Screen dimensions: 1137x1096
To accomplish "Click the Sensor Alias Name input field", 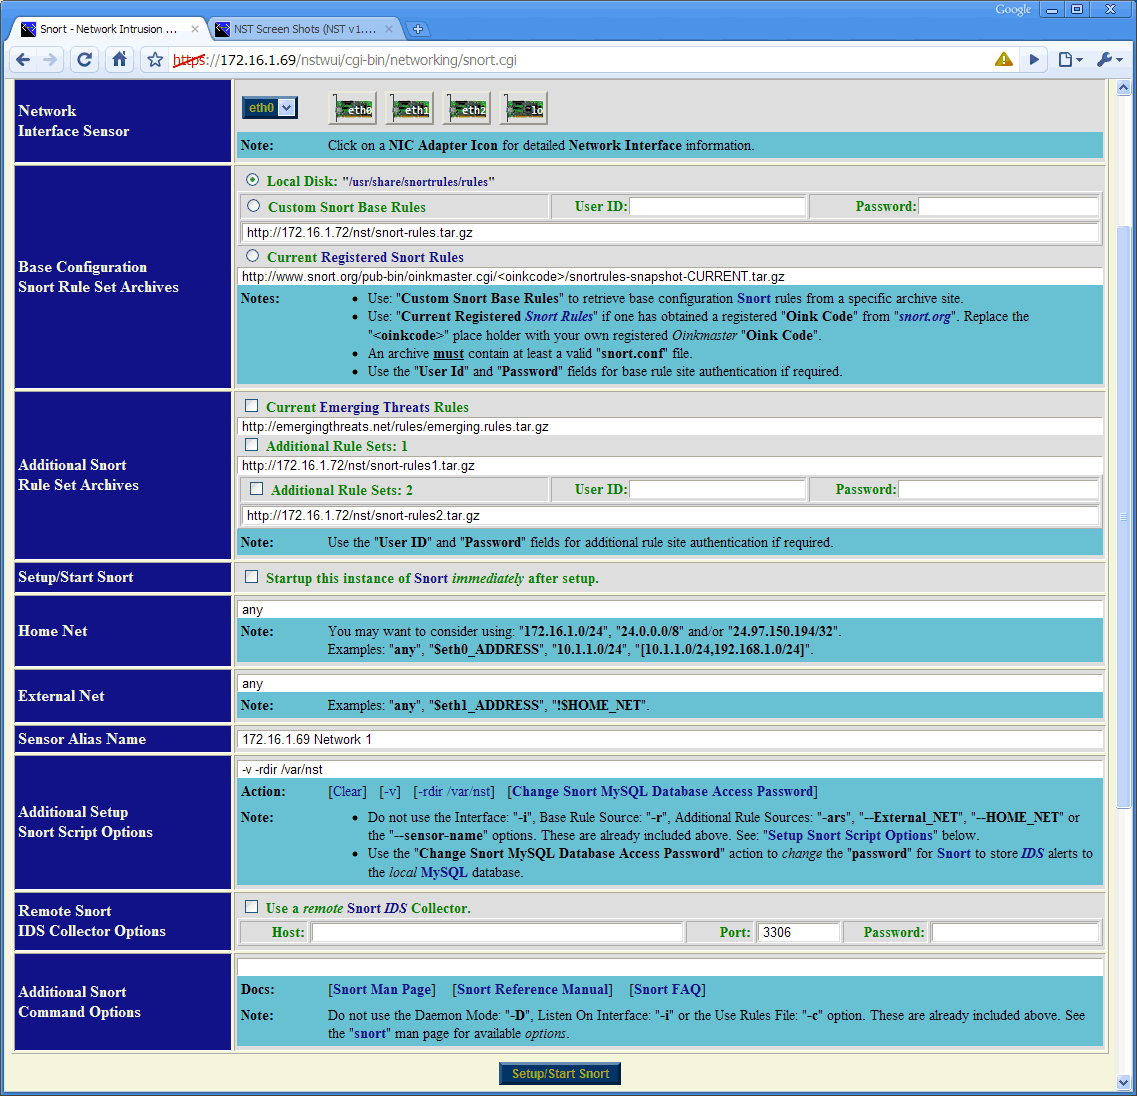I will tap(670, 739).
